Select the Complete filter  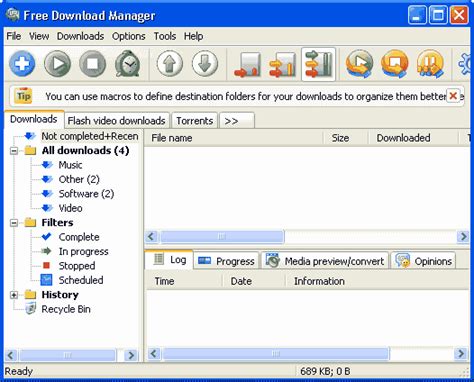coord(79,237)
